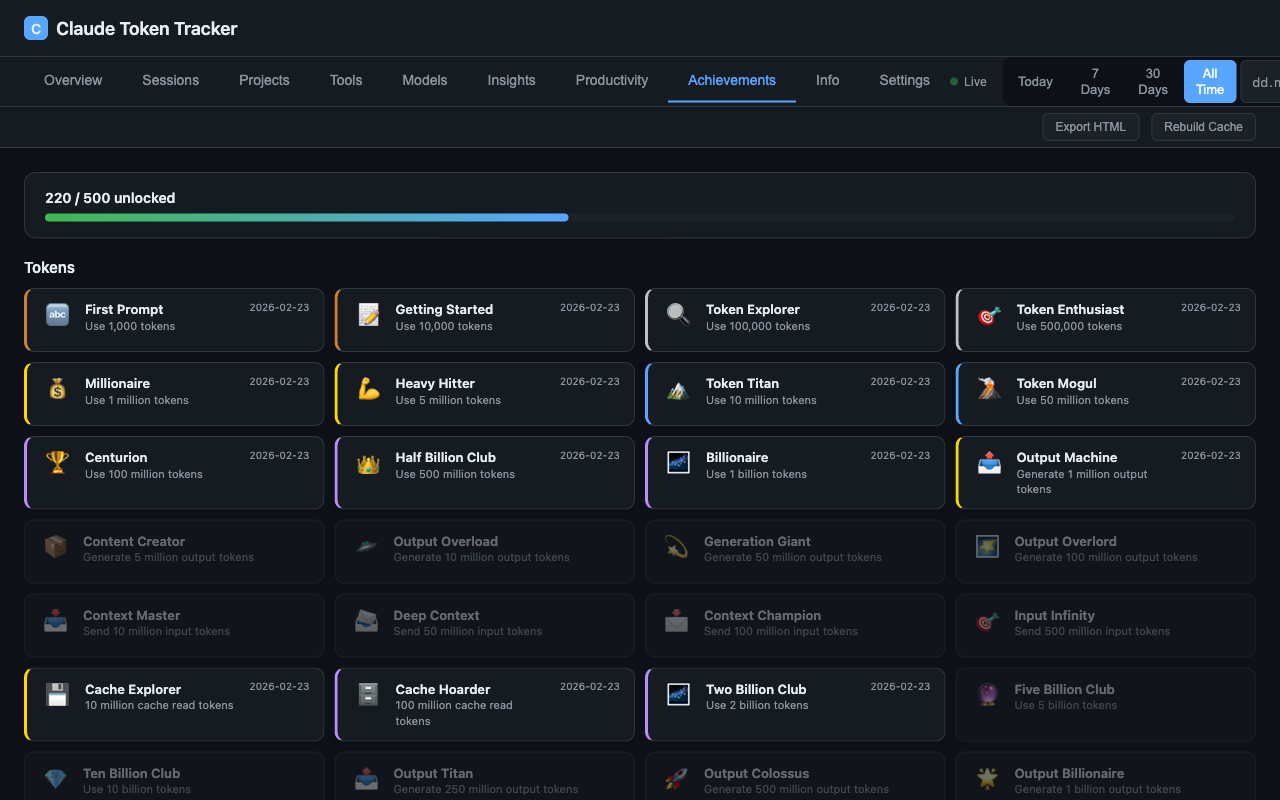This screenshot has width=1280, height=800.
Task: Switch to the Today time range
Action: click(1035, 81)
